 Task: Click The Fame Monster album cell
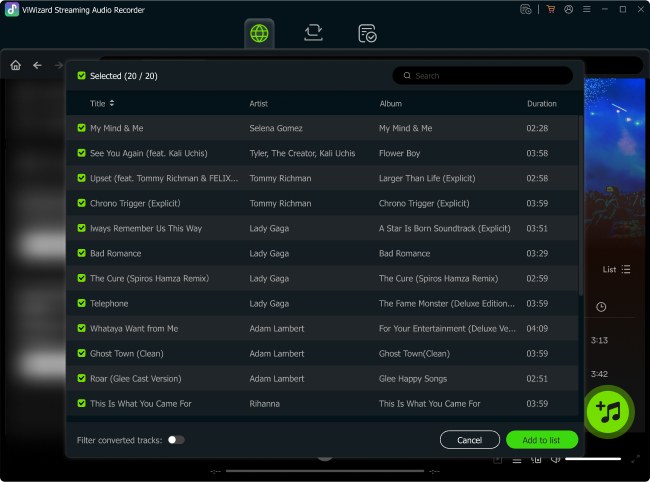point(447,303)
